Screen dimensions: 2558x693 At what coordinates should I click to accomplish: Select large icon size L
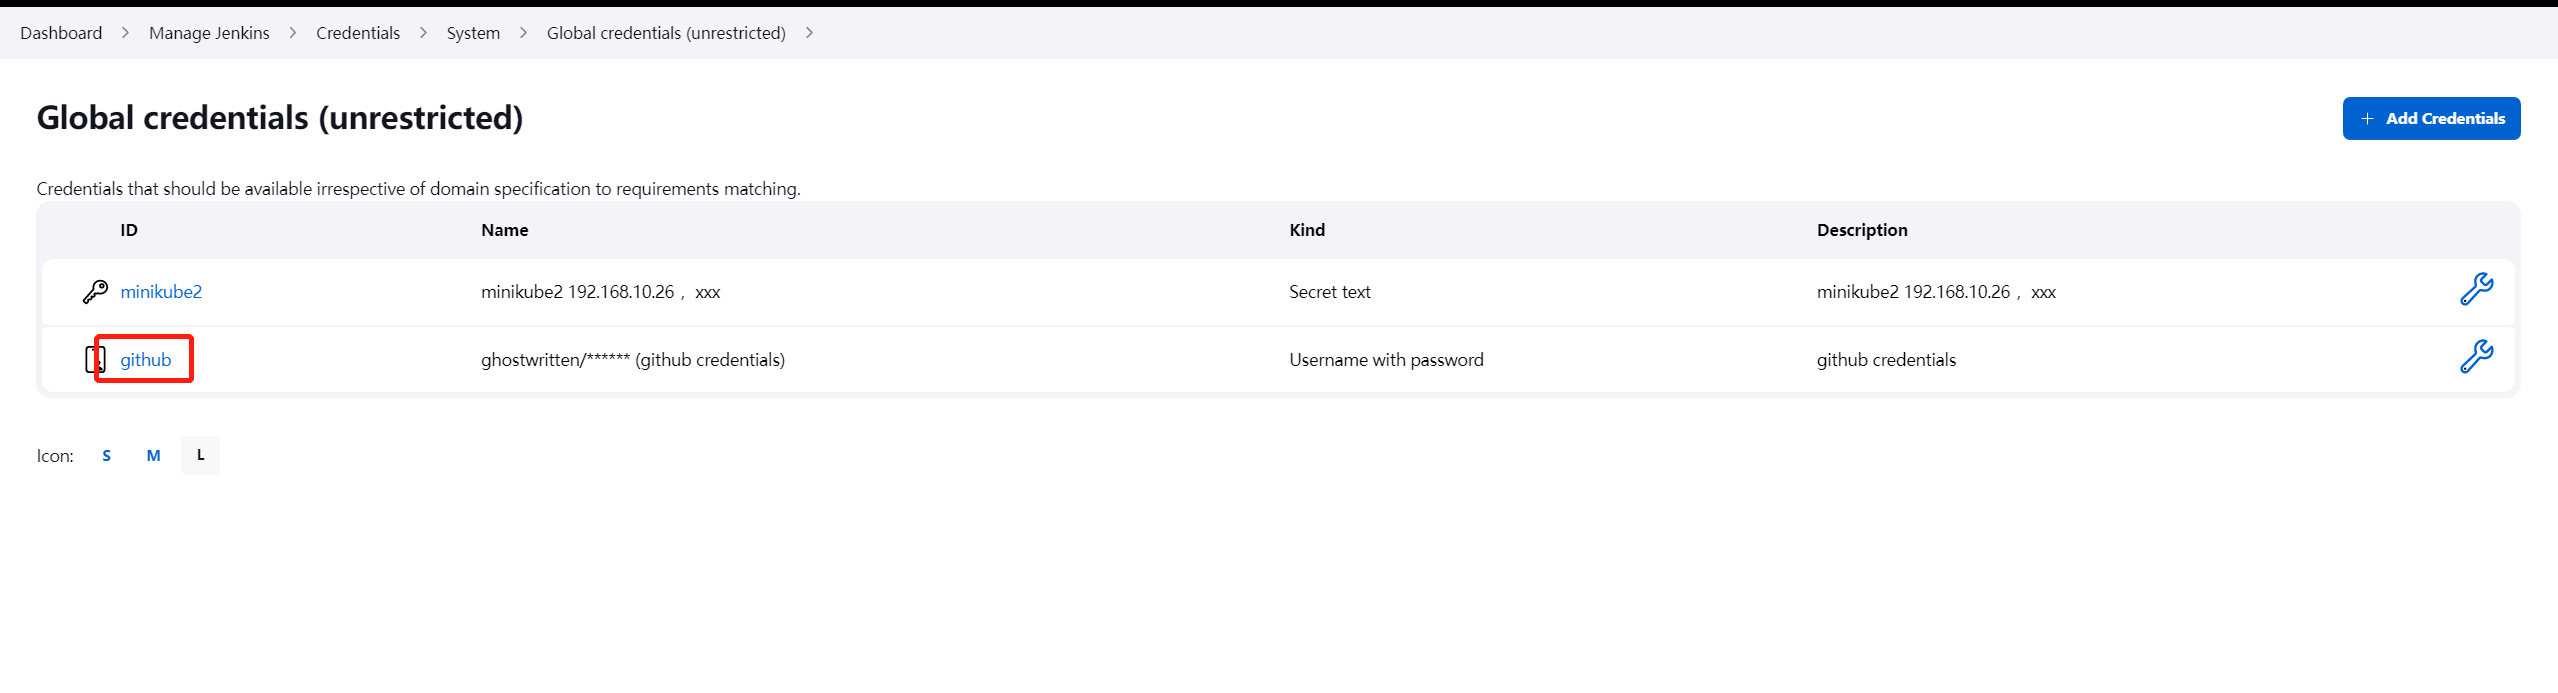click(x=200, y=455)
